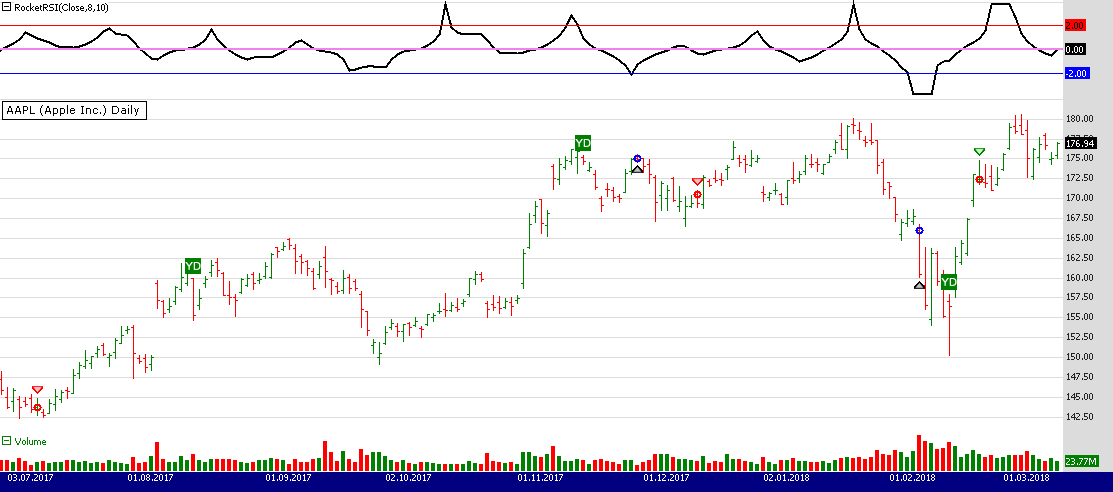Click the YD marker in February 2018
The height and width of the screenshot is (492, 1113).
(x=948, y=282)
